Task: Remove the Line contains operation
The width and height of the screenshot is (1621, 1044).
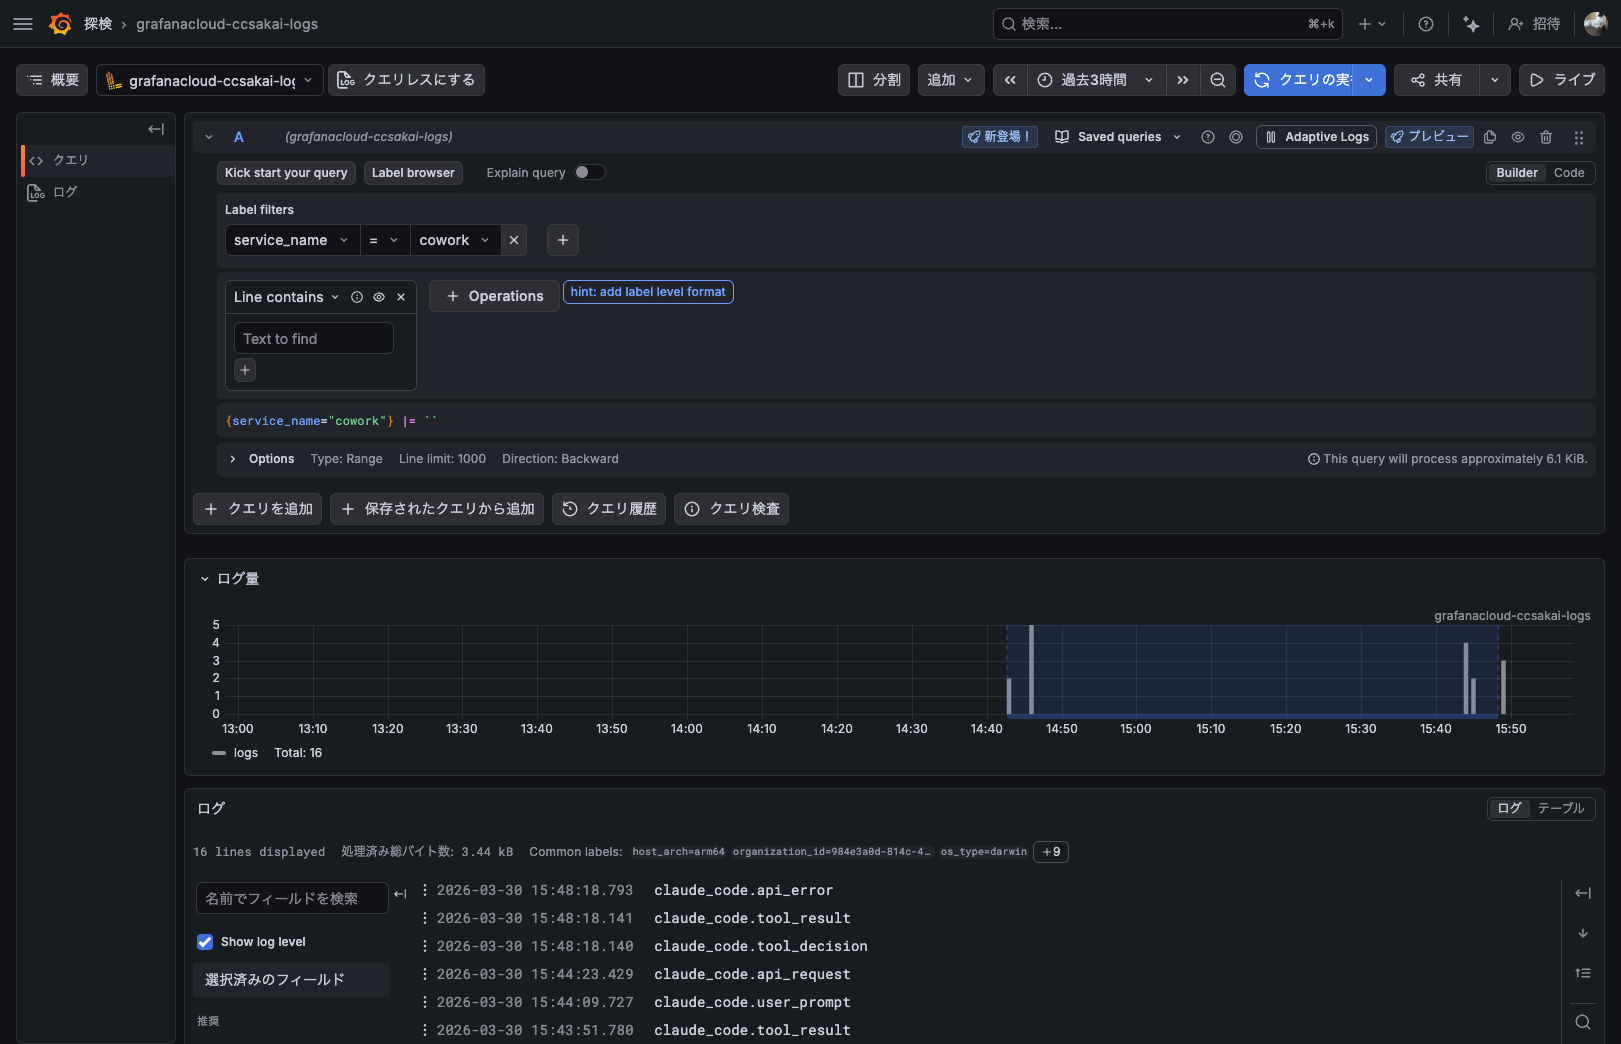Action: click(x=401, y=297)
